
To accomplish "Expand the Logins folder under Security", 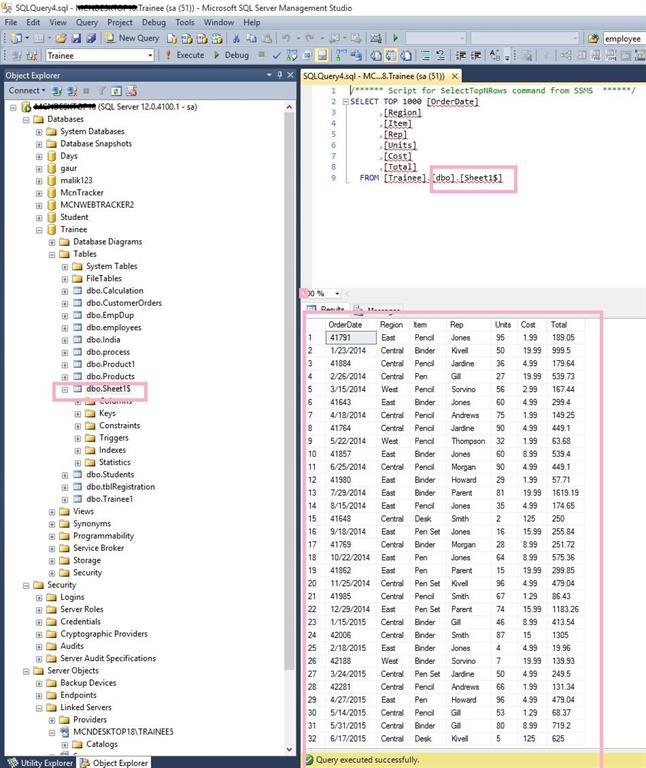I will click(x=39, y=598).
